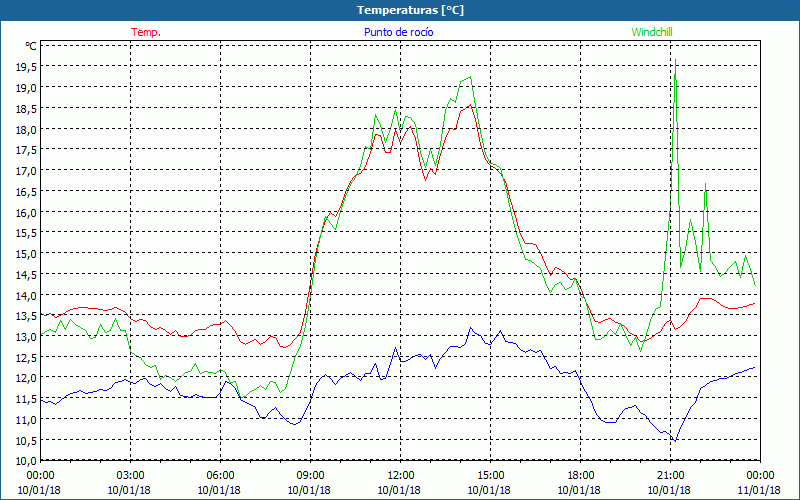Click the '10/01/18' date under 18:00

point(579,490)
